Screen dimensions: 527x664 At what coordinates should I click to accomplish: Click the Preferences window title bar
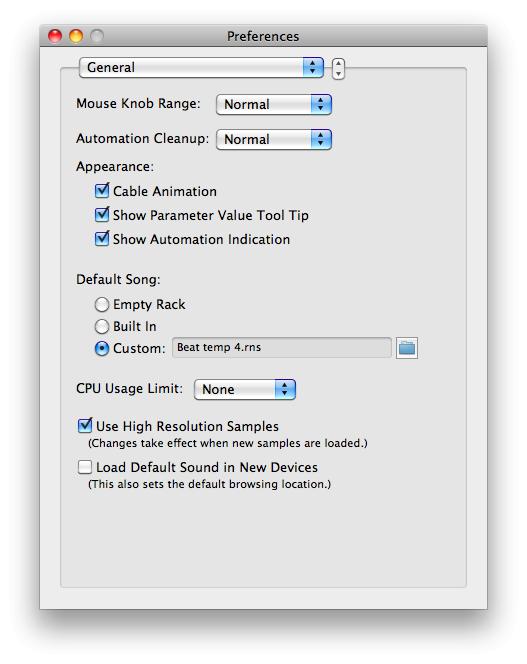pyautogui.click(x=263, y=36)
